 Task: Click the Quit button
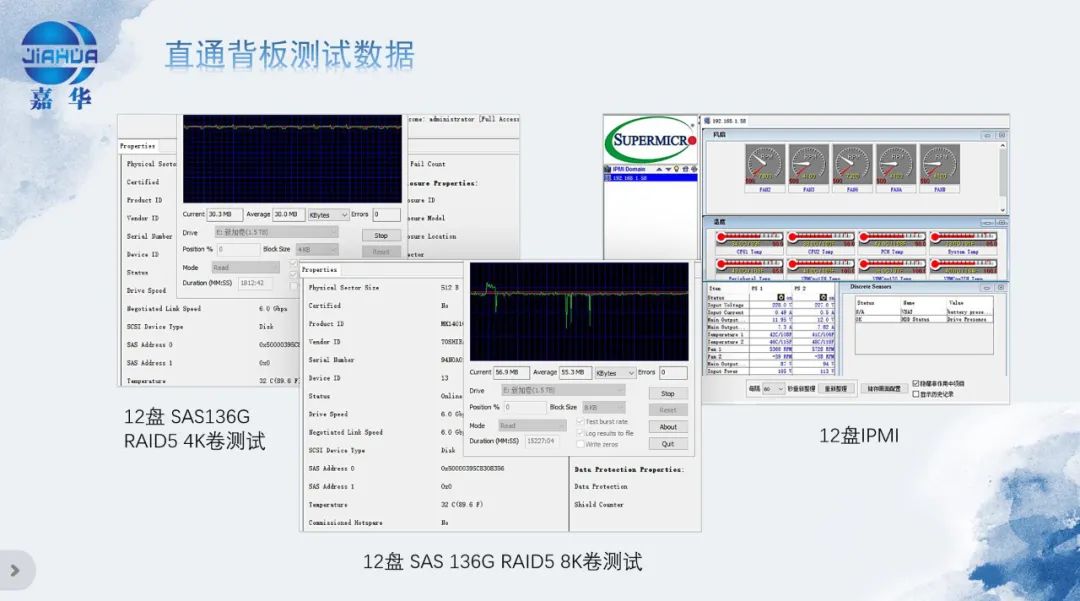click(667, 444)
